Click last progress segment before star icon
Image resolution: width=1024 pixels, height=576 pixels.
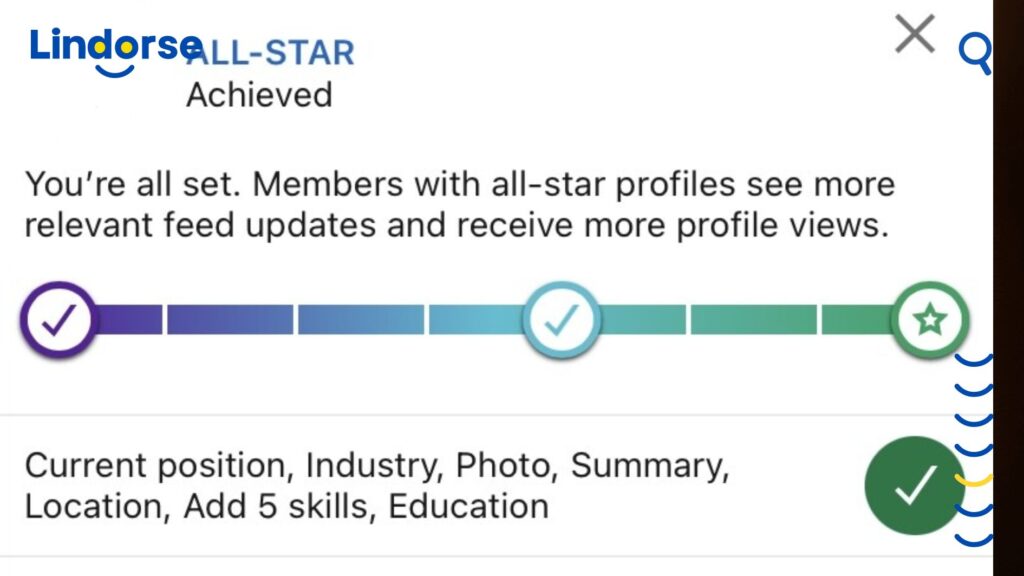click(857, 320)
